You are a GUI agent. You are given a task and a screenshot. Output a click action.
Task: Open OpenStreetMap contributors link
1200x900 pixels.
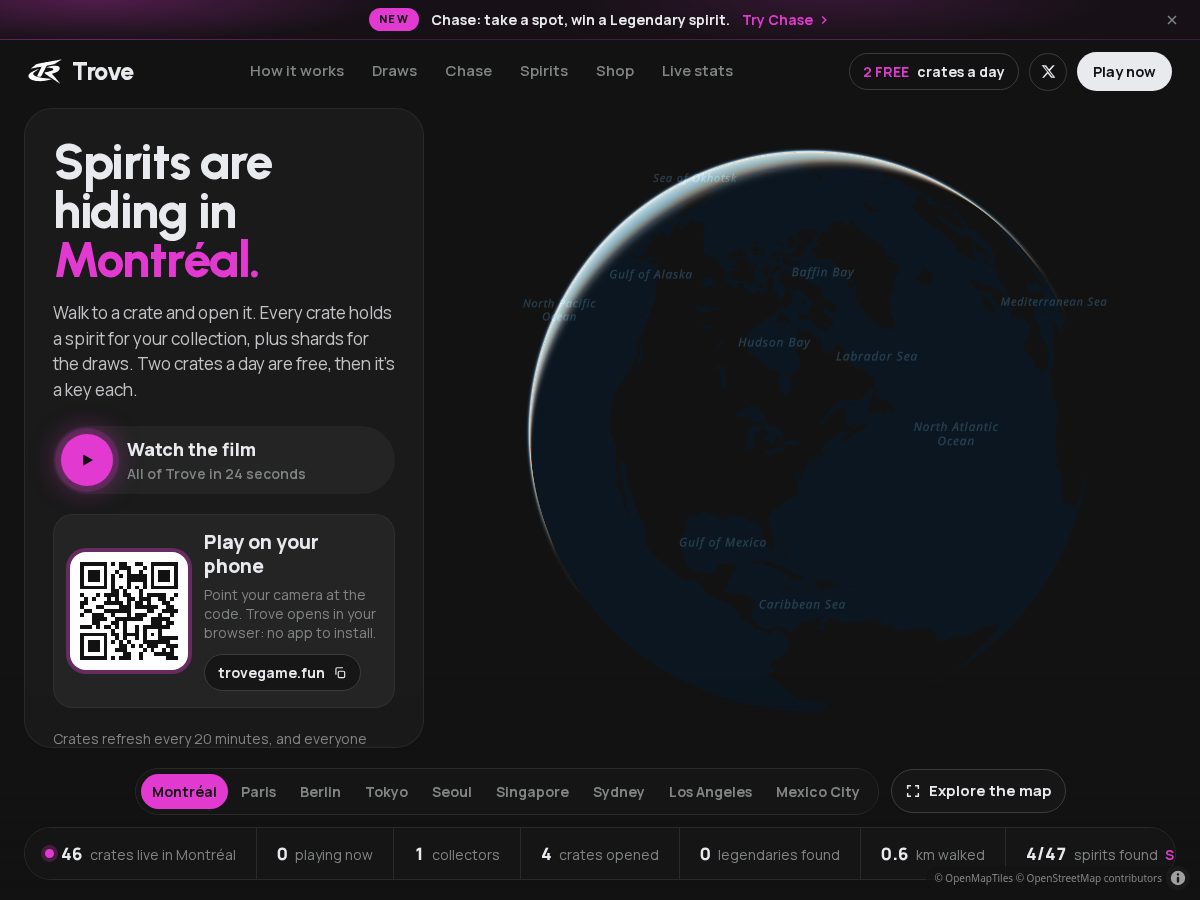tap(1089, 878)
